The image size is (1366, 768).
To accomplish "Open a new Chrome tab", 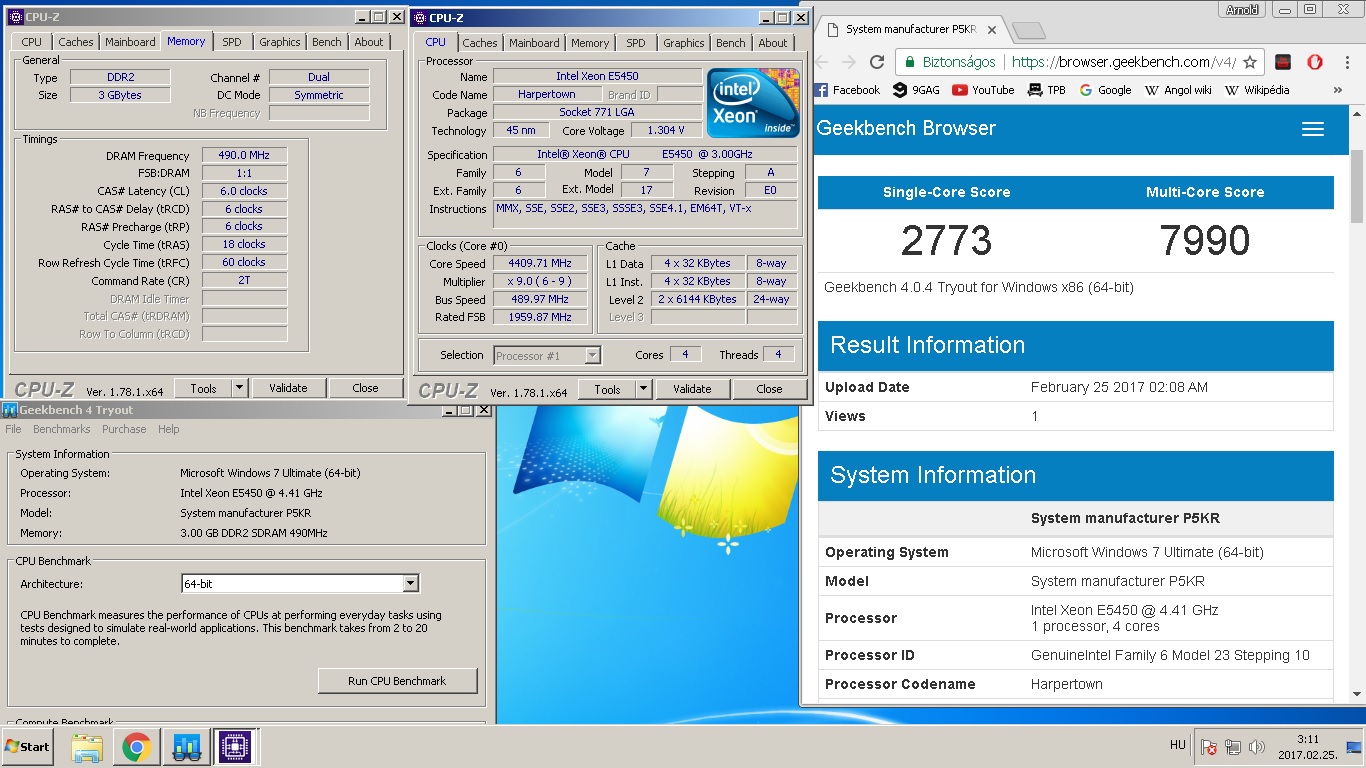I will pos(1027,30).
